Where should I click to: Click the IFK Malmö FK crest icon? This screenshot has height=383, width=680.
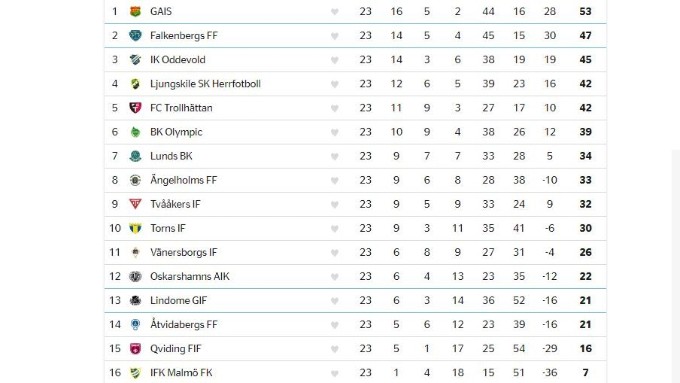pos(135,373)
